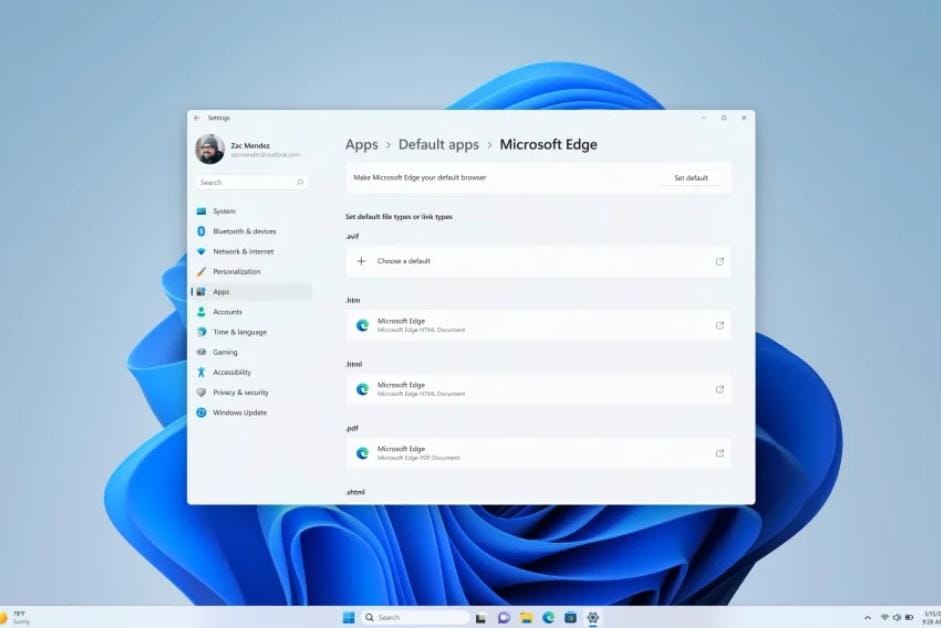Open Time & language settings

coord(251,332)
